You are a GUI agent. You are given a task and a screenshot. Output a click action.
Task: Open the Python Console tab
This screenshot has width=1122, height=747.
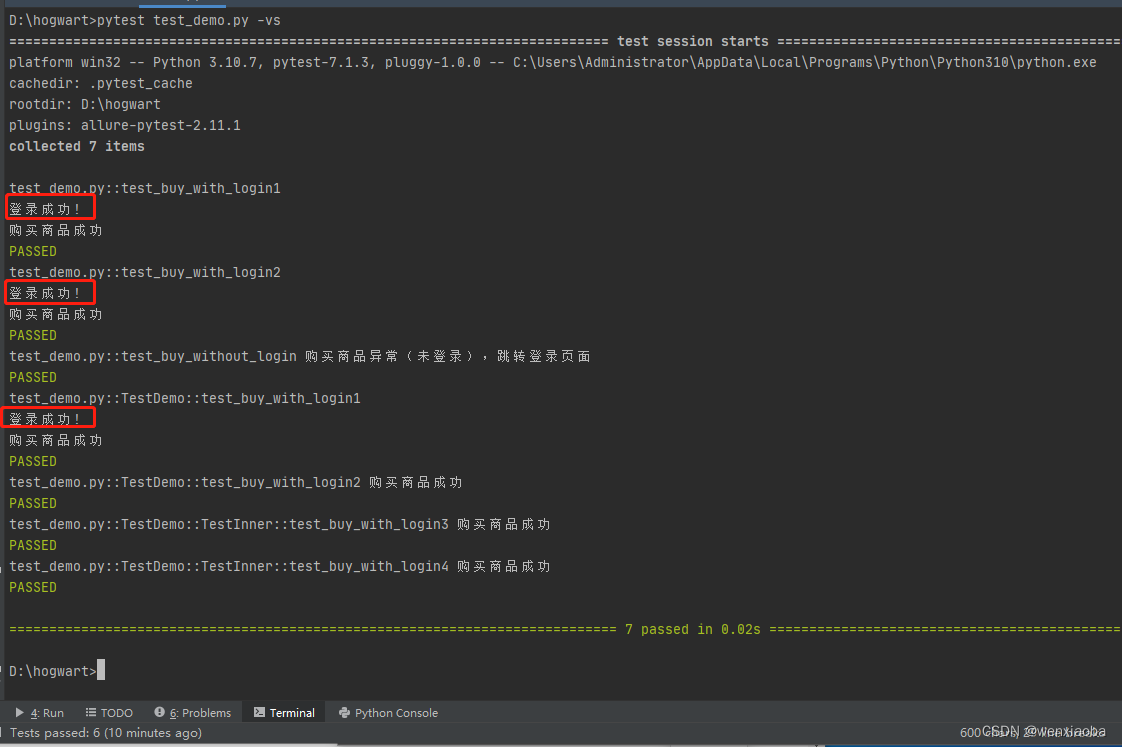point(388,713)
